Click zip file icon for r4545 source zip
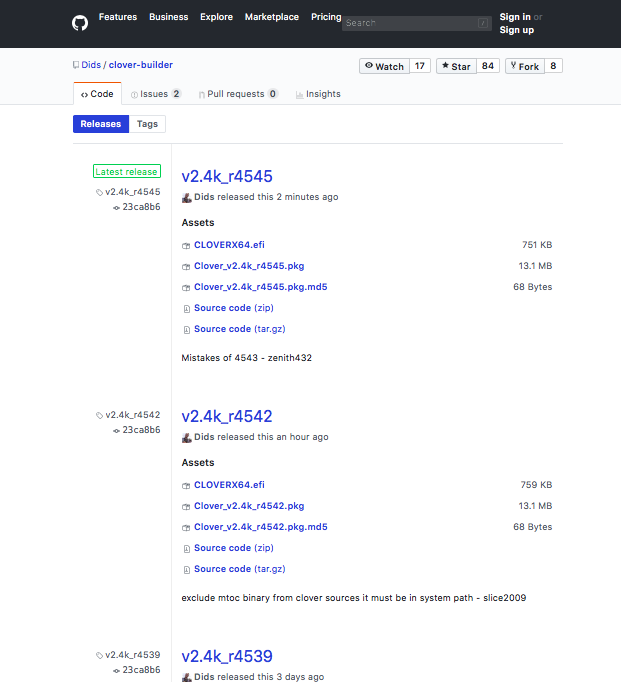This screenshot has width=621, height=682. click(187, 309)
